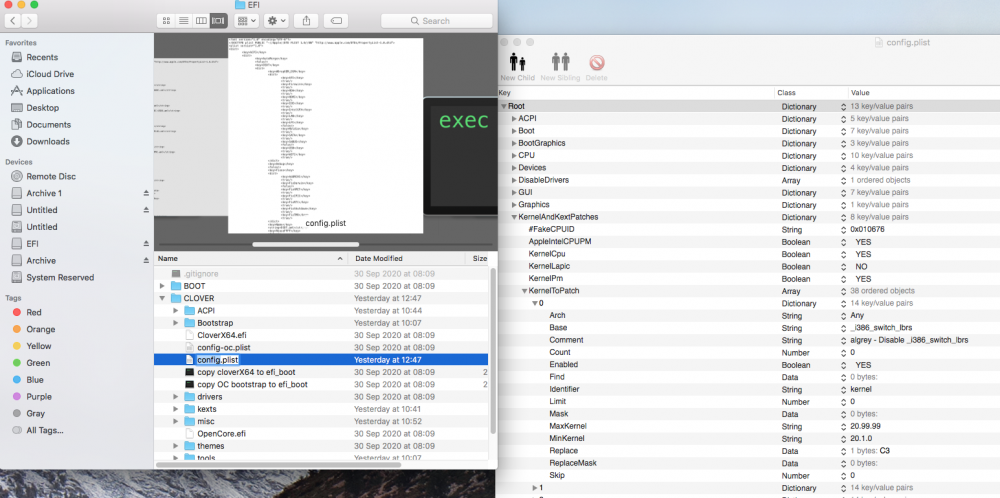Viewport: 1000px width, 498px height.
Task: Eject the EFI volume
Action: [146, 244]
